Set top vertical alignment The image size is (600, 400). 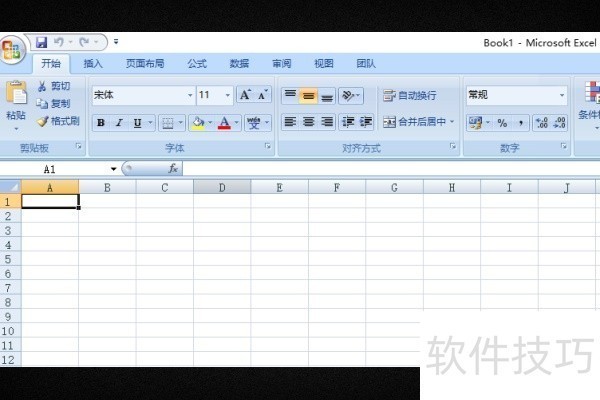pos(290,96)
